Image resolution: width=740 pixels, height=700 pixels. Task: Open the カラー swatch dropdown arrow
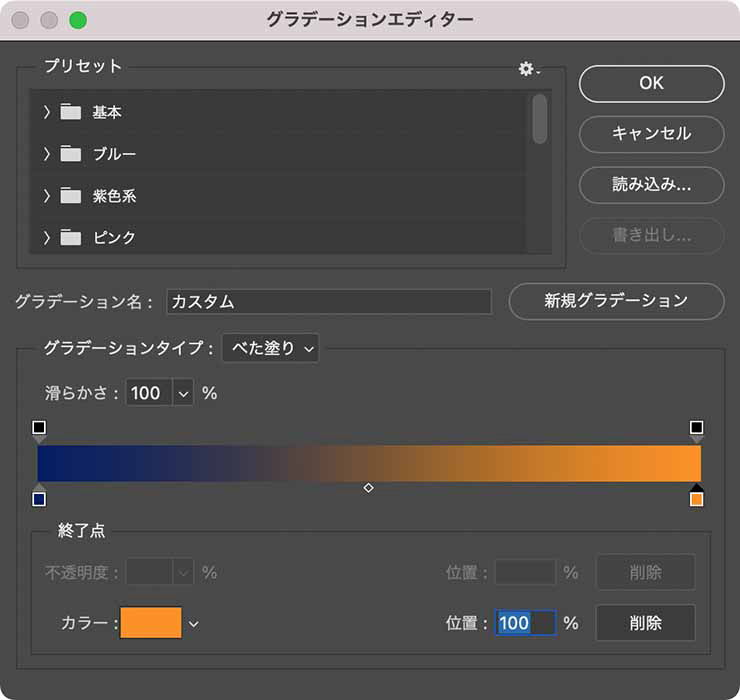click(x=194, y=623)
